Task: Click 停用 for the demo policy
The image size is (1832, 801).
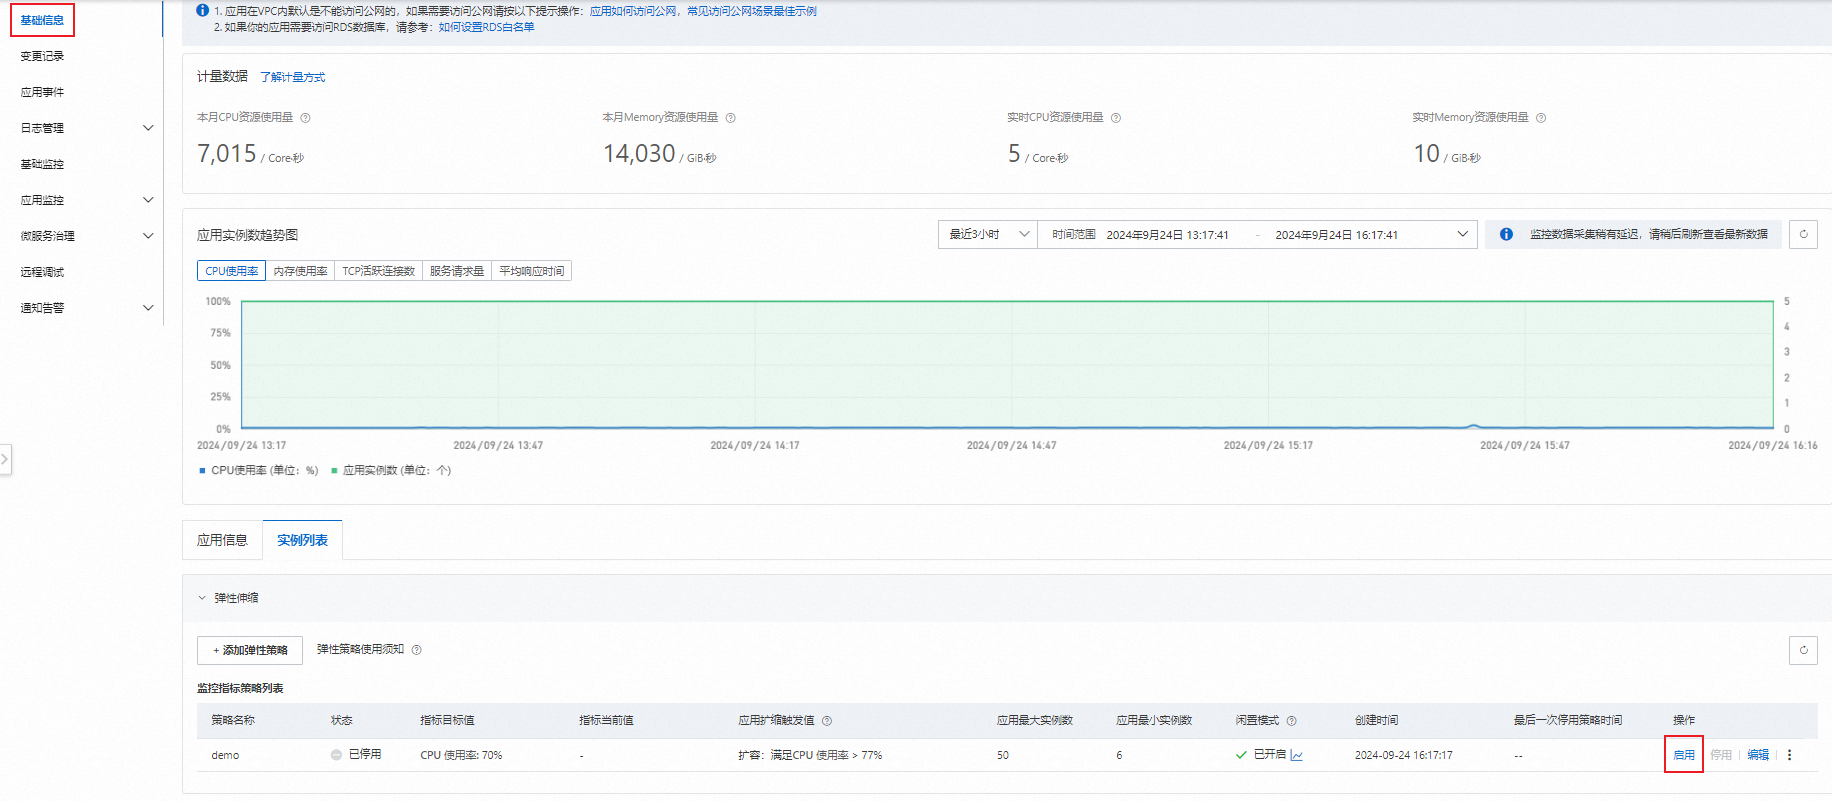Action: (1721, 755)
